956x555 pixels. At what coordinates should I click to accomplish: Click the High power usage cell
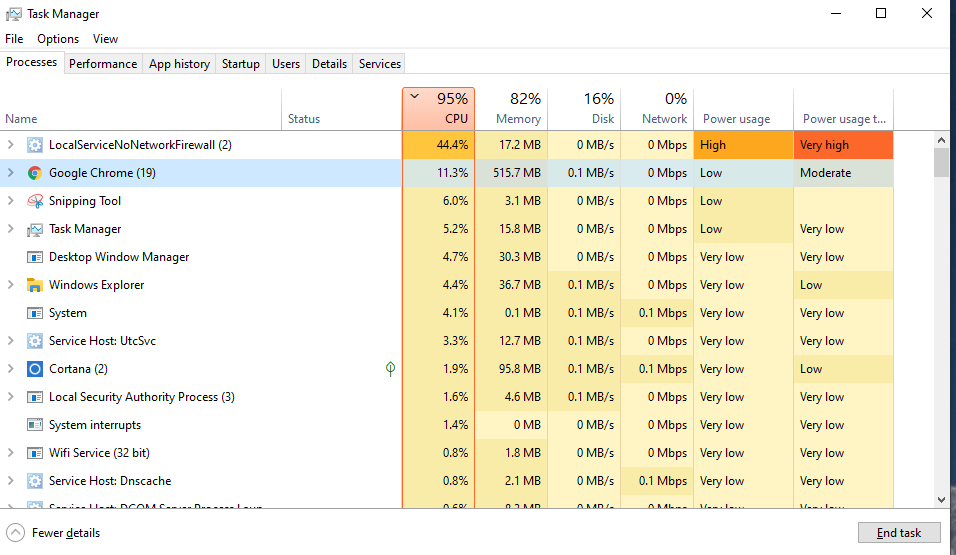point(744,145)
